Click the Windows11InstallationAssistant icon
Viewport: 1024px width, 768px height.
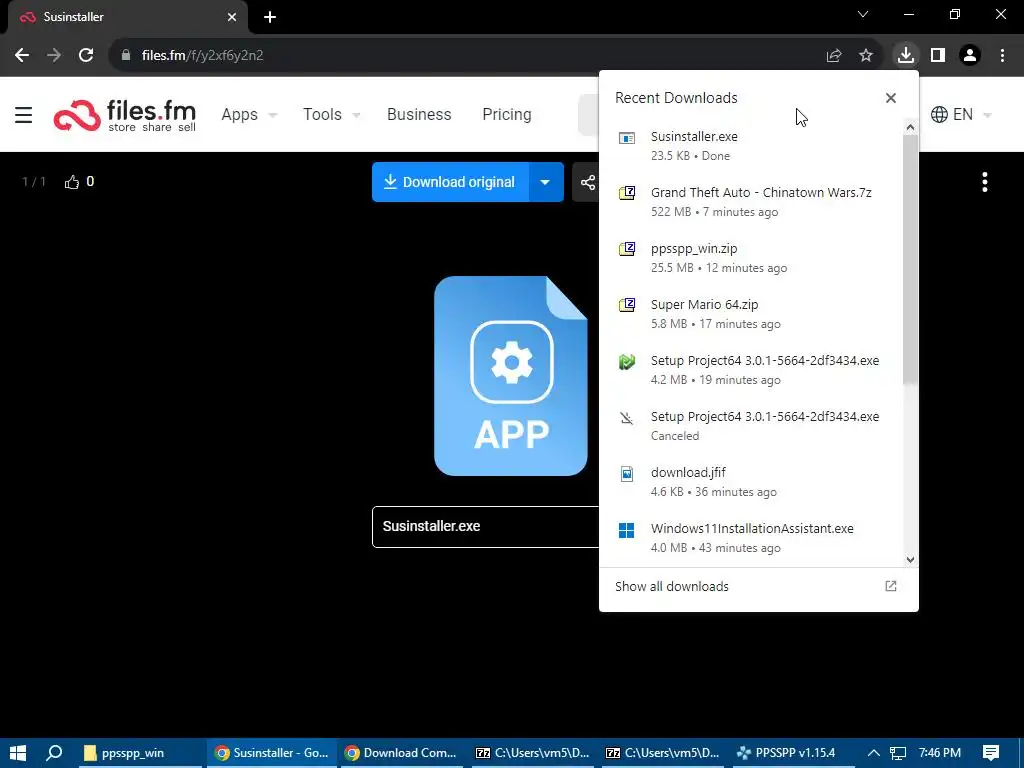point(626,530)
